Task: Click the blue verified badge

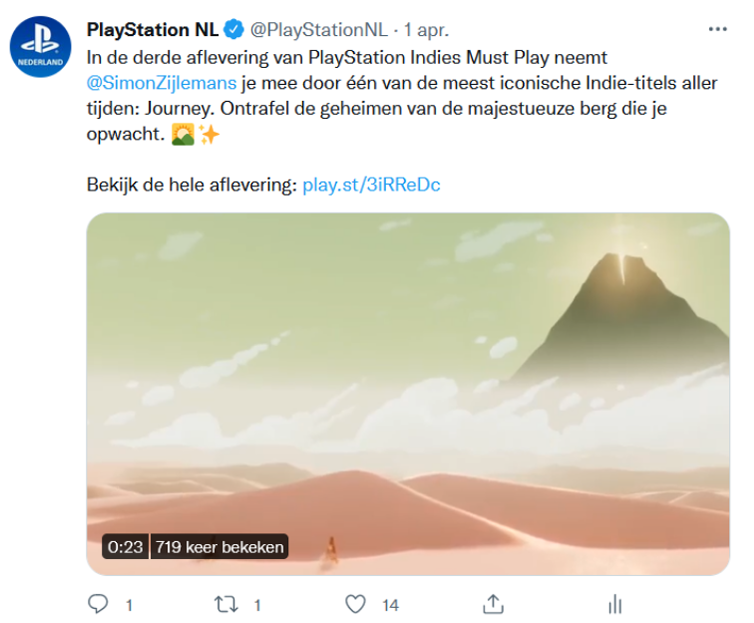Action: pyautogui.click(x=234, y=30)
